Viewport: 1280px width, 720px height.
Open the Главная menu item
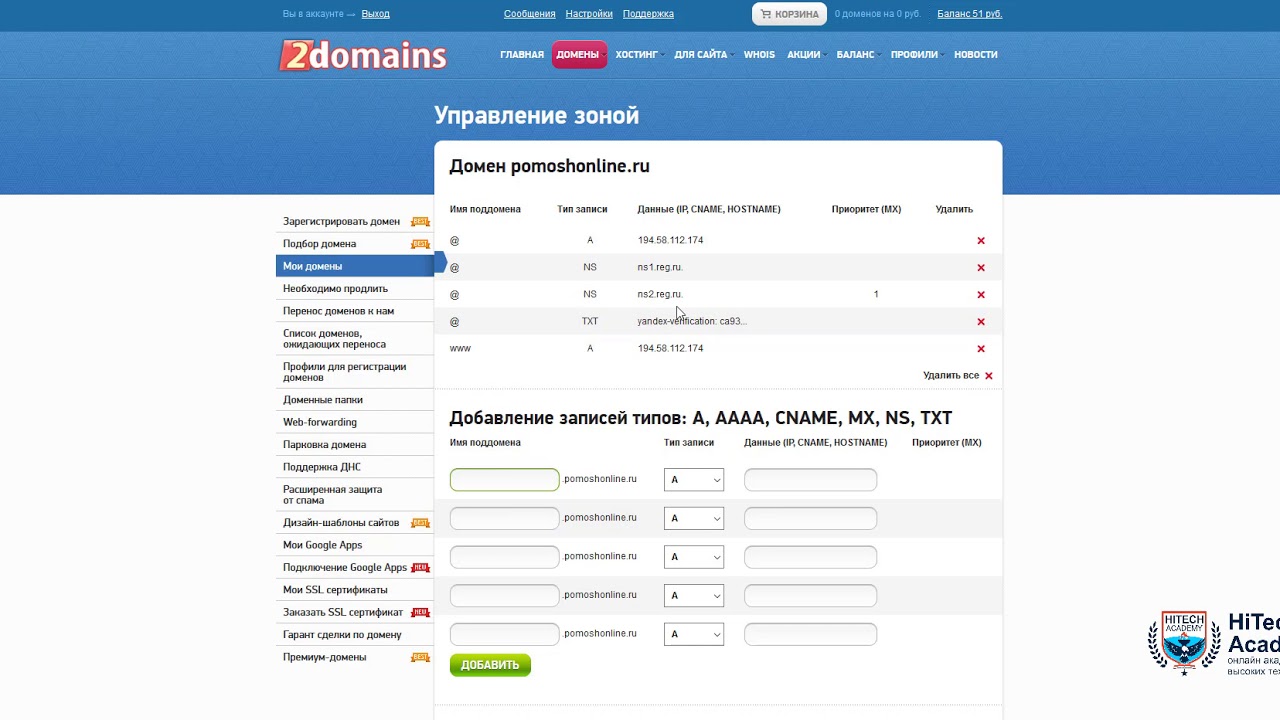522,55
